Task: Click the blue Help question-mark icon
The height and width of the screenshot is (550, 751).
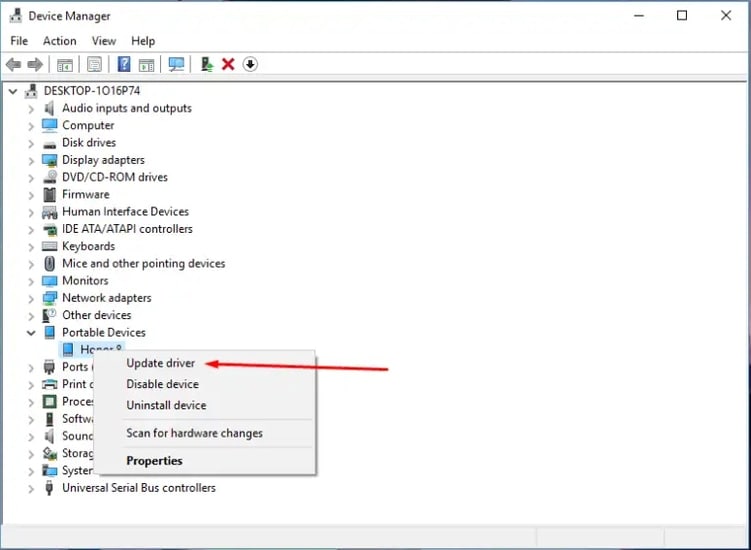Action: click(124, 64)
